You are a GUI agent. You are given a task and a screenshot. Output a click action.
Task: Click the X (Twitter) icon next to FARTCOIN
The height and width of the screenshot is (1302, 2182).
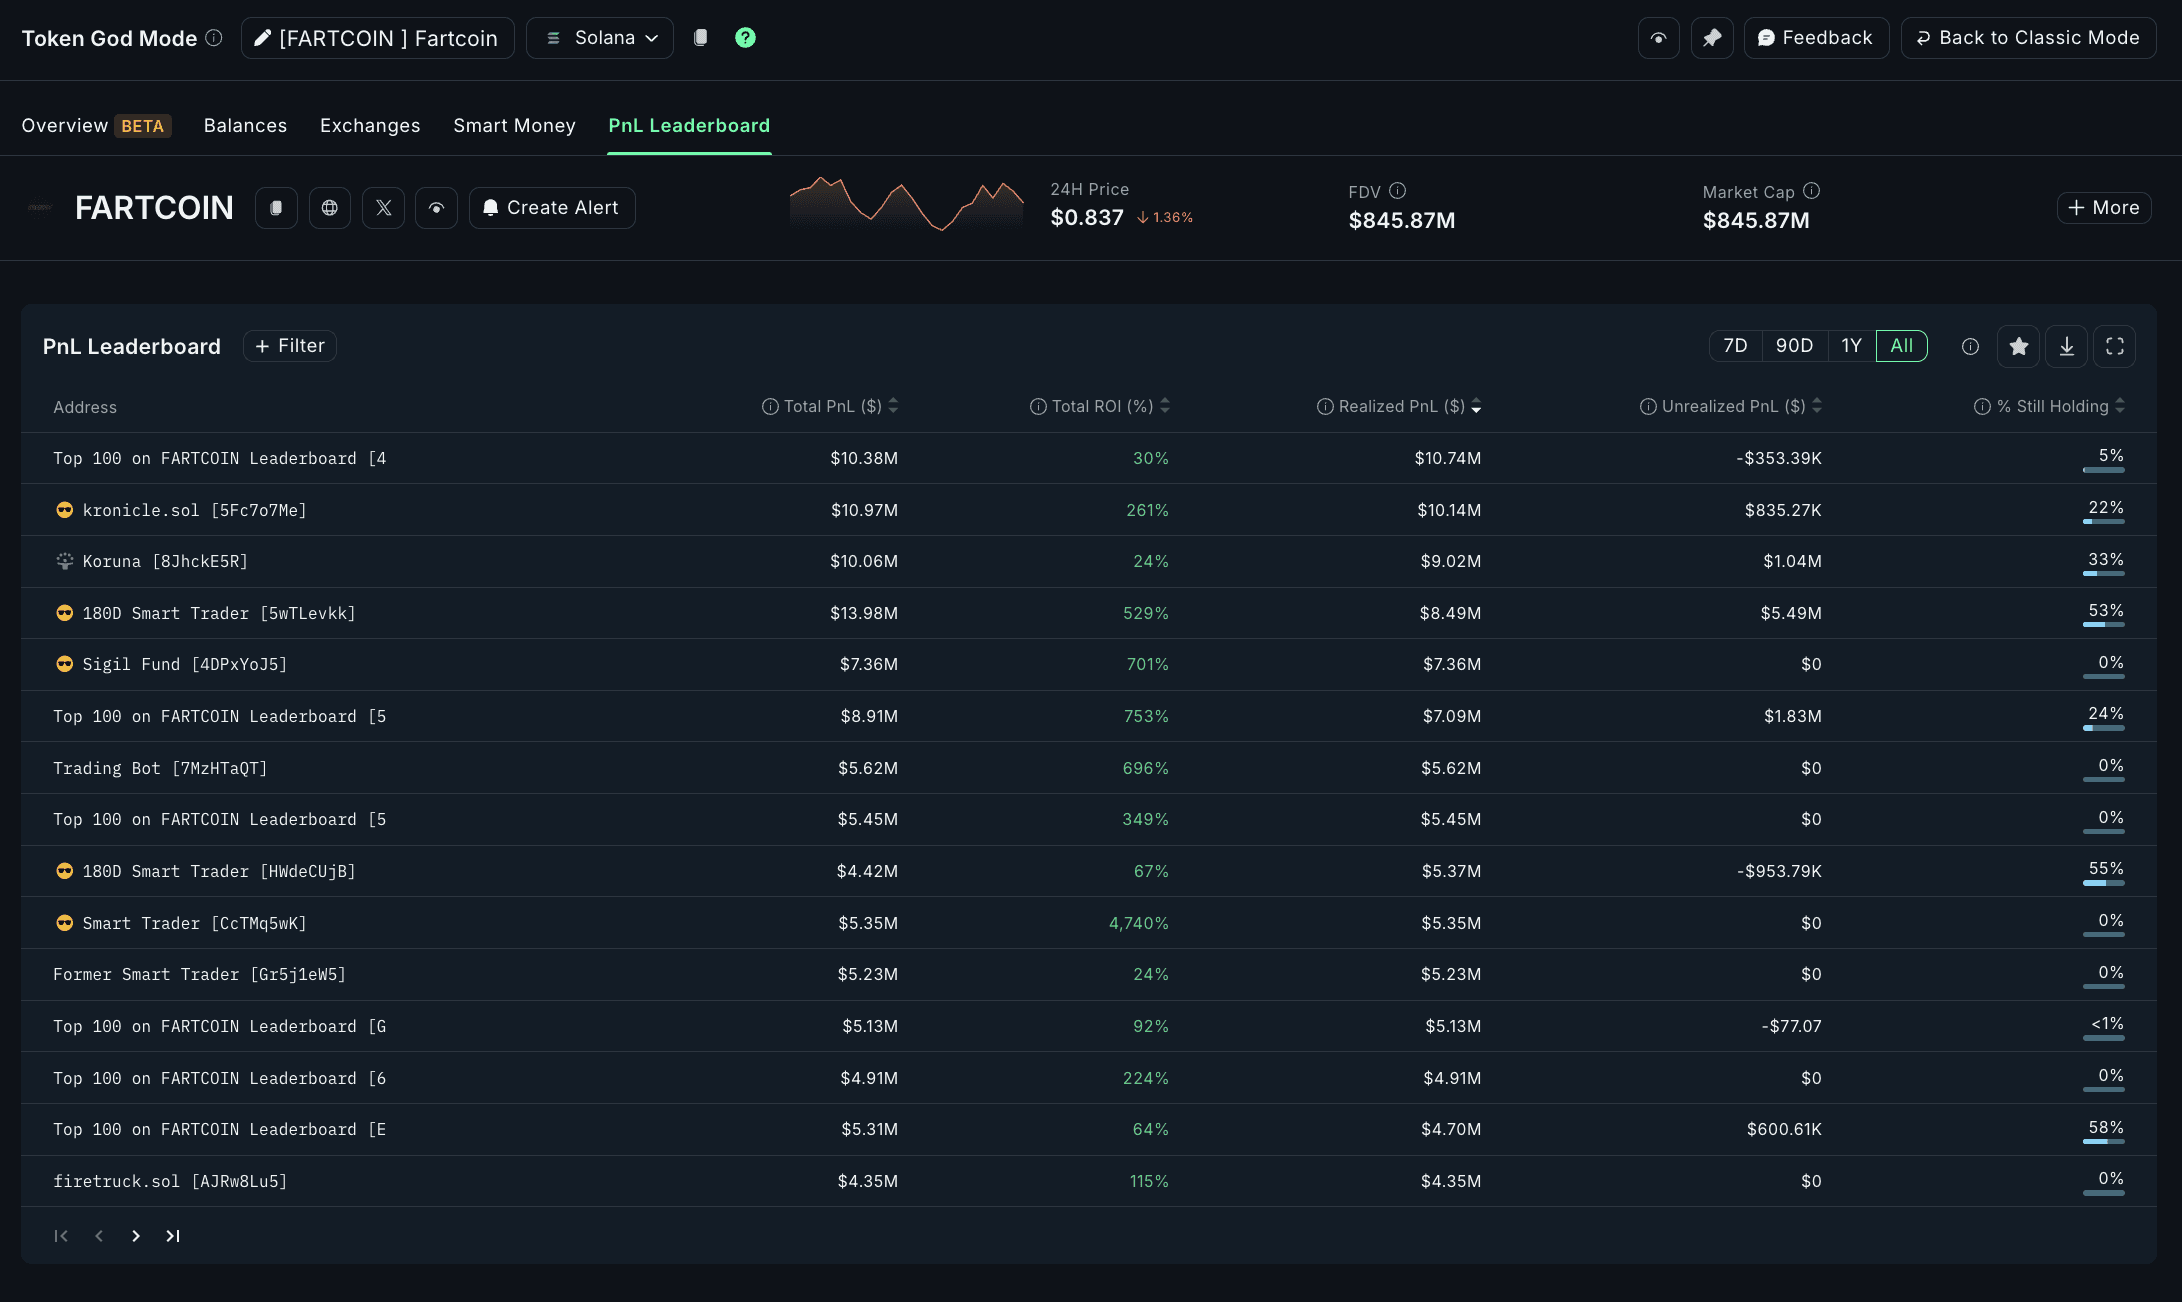point(383,208)
